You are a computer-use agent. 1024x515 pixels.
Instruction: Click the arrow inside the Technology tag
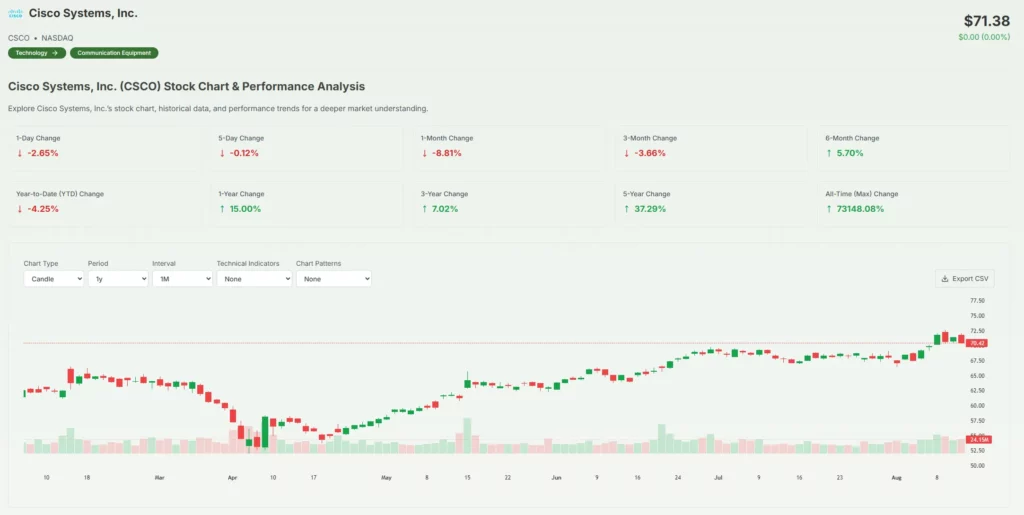pyautogui.click(x=55, y=53)
